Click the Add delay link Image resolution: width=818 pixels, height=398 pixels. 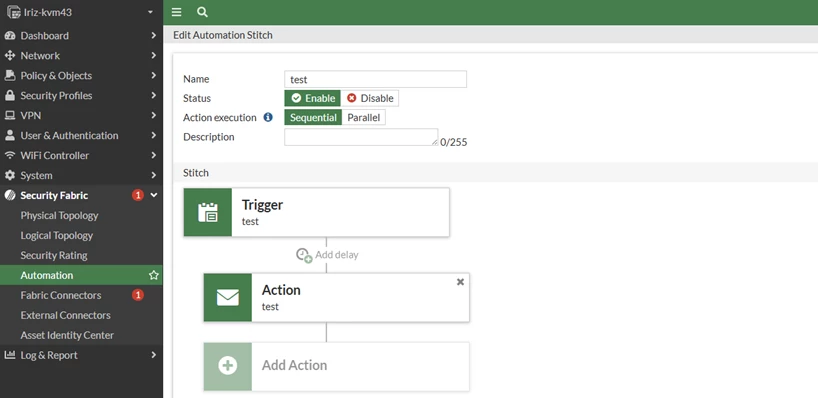click(x=336, y=255)
